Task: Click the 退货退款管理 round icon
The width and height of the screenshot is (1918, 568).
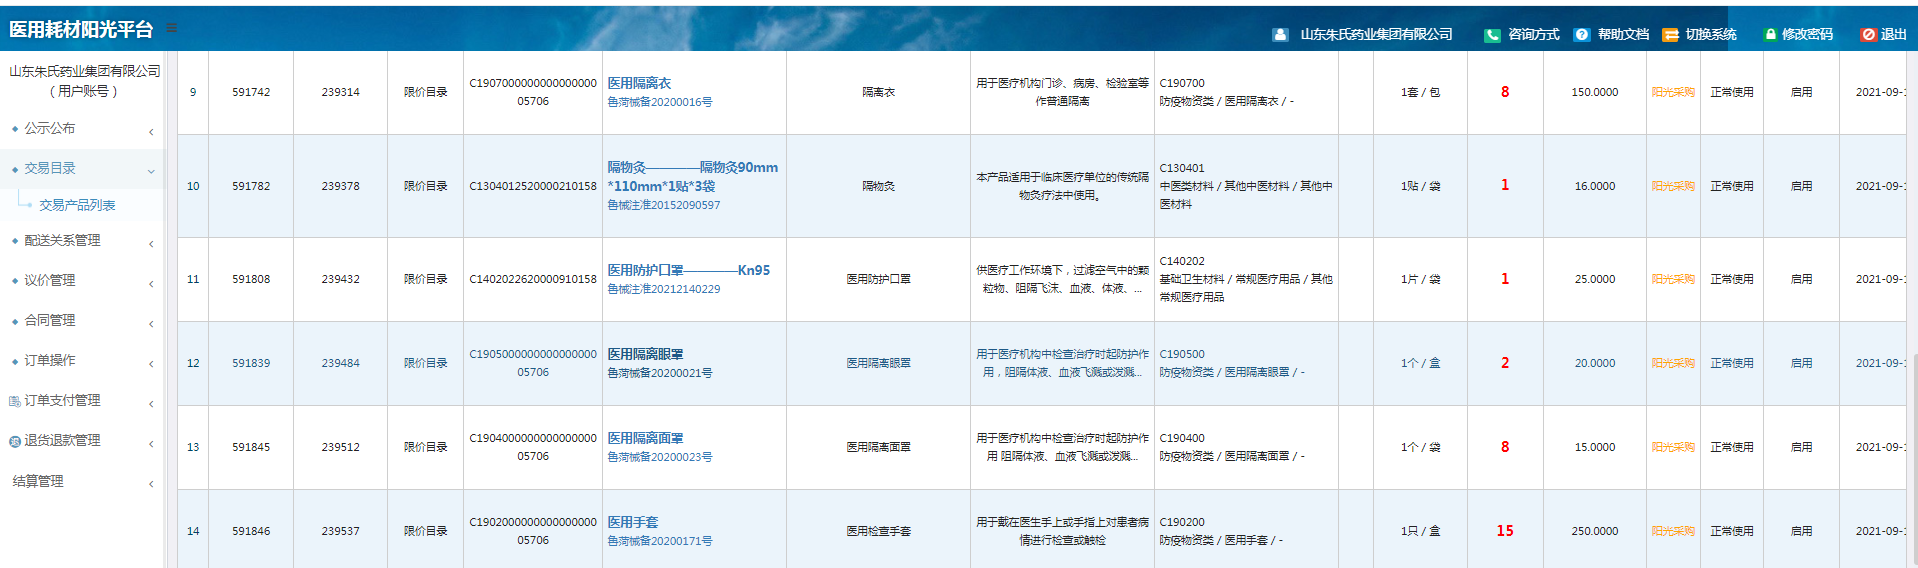Action: [x=15, y=441]
